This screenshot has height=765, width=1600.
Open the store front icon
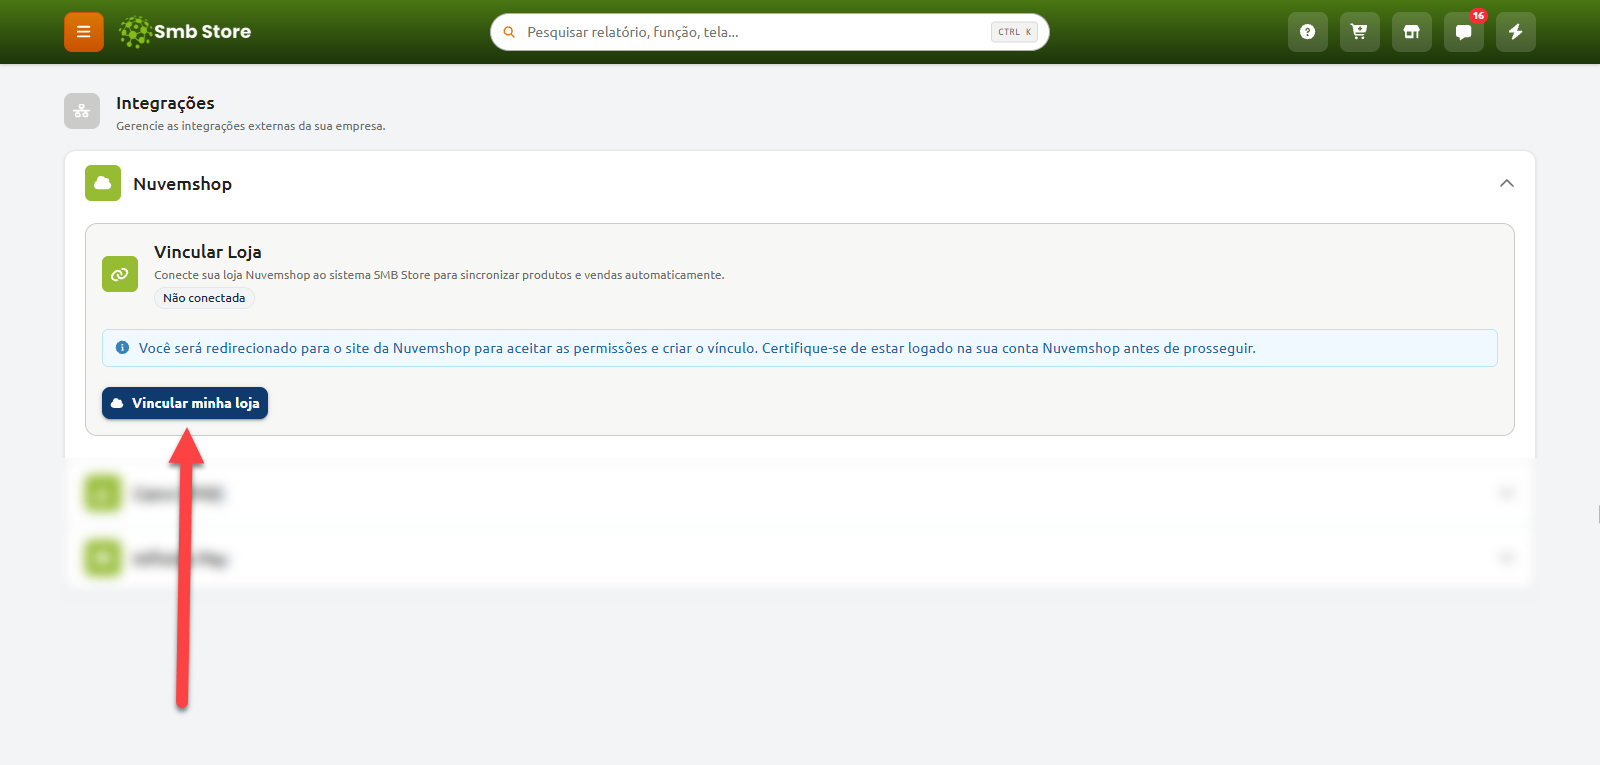pos(1412,32)
